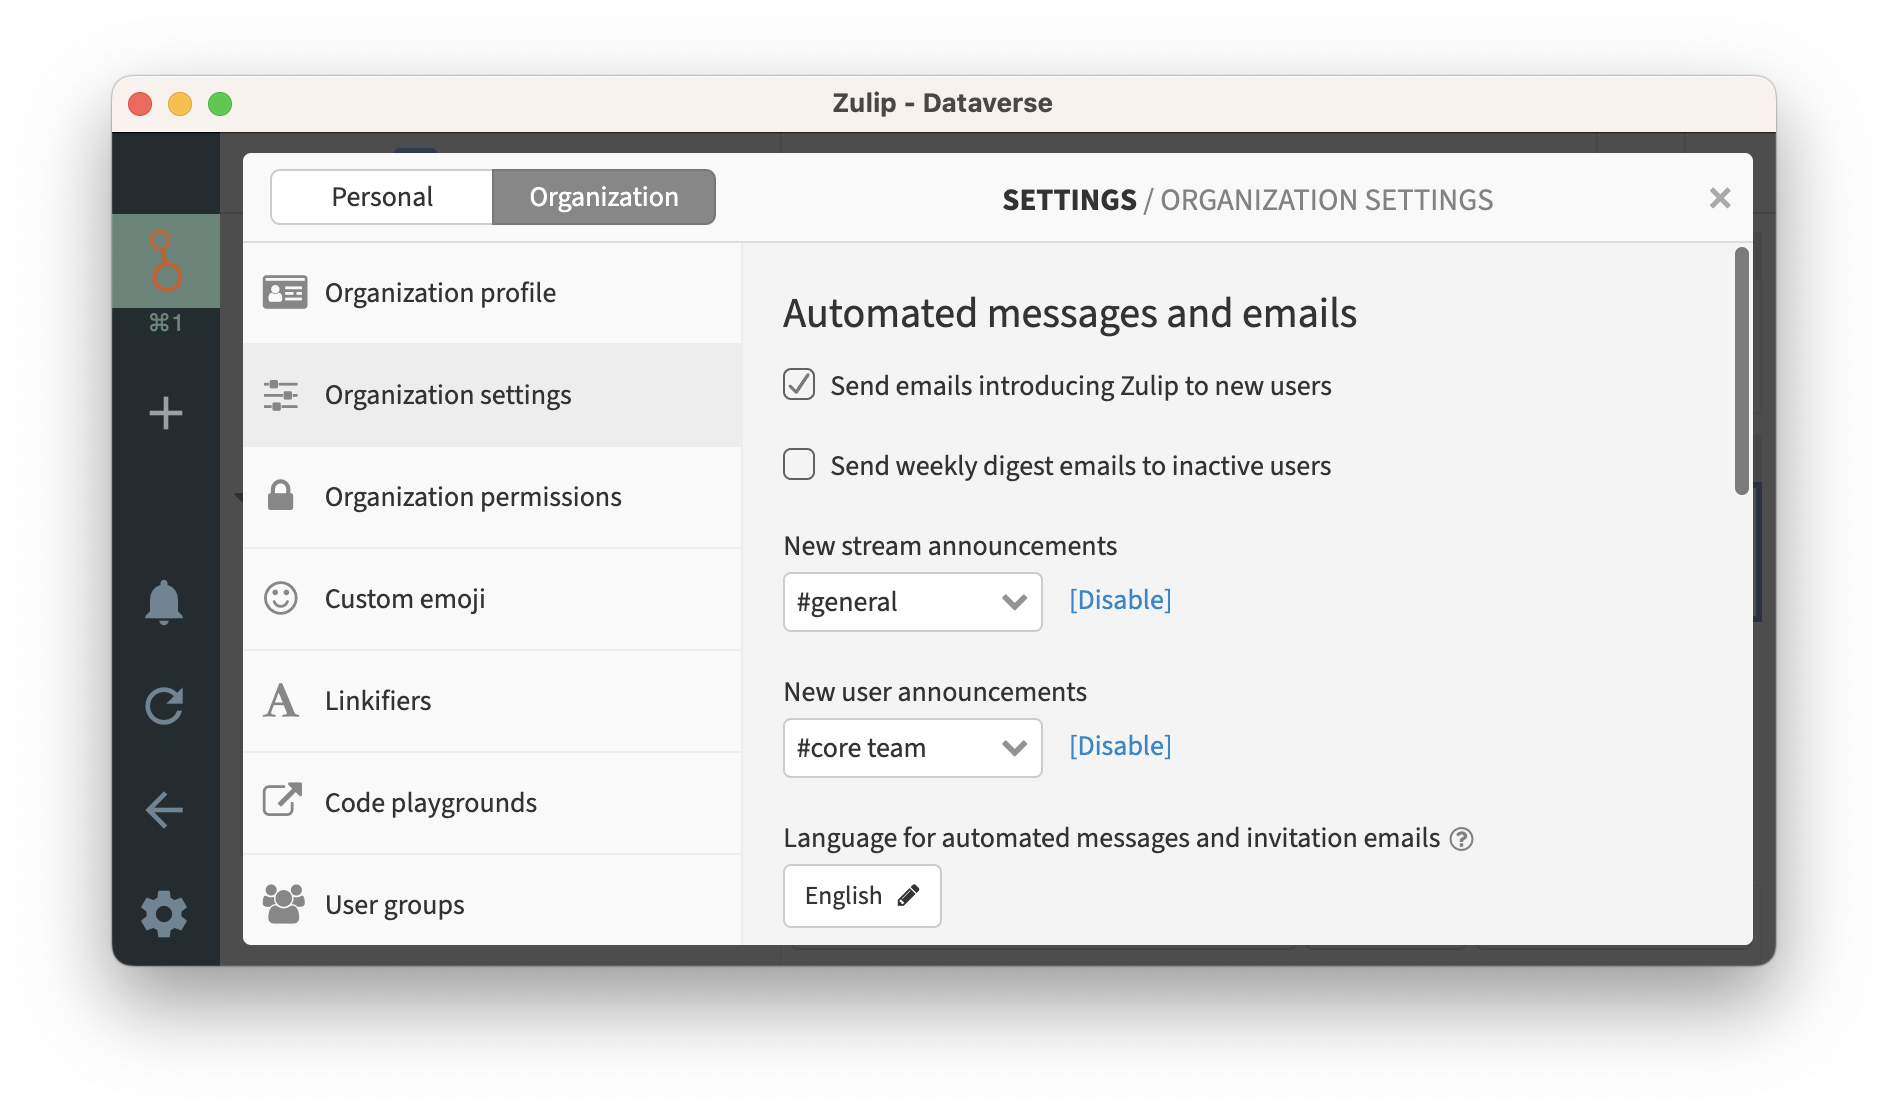Click the Dataverse organization icon in sidebar
Viewport: 1888px width, 1114px height.
165,261
